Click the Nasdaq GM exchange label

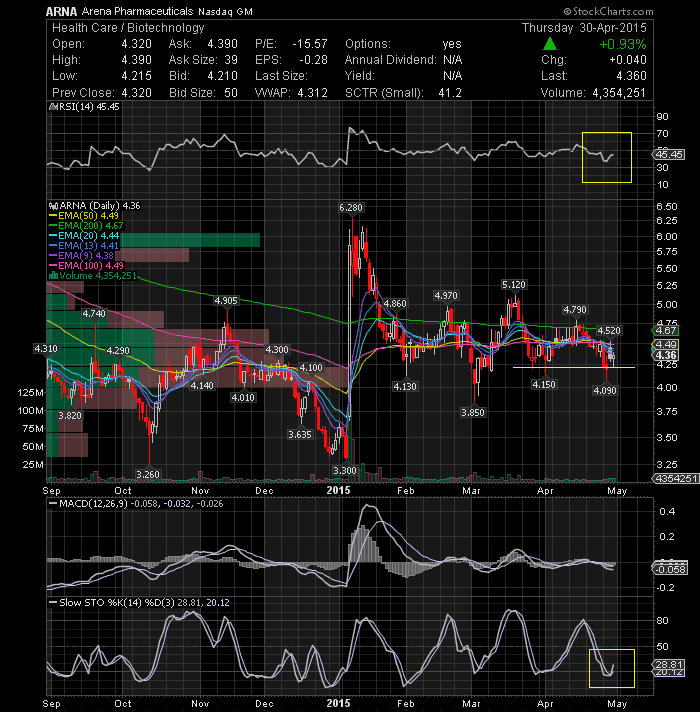[225, 11]
